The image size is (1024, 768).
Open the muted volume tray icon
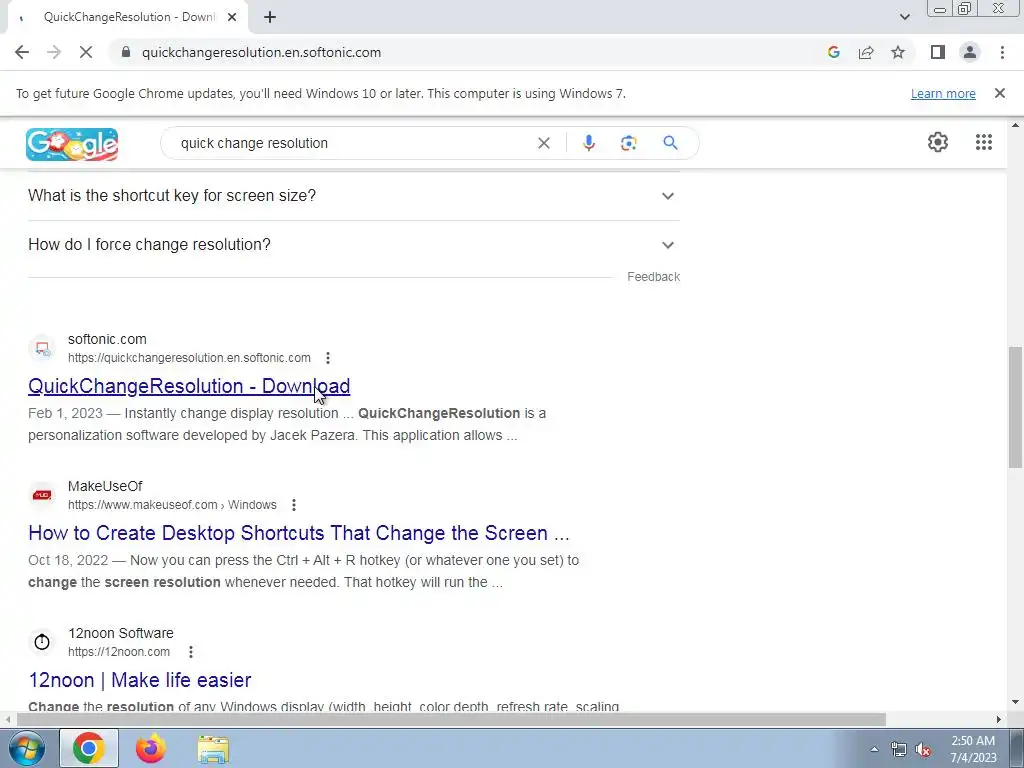pos(923,750)
